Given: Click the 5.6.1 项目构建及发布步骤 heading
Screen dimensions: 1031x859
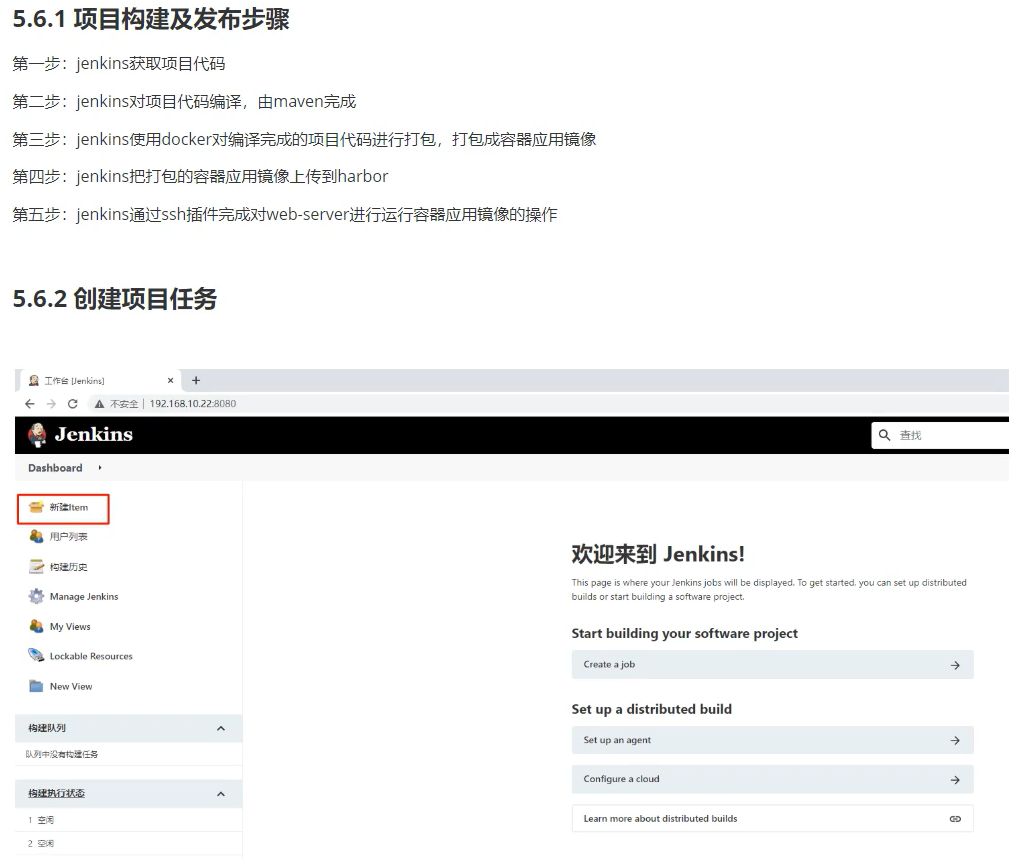Looking at the screenshot, I should coord(151,19).
